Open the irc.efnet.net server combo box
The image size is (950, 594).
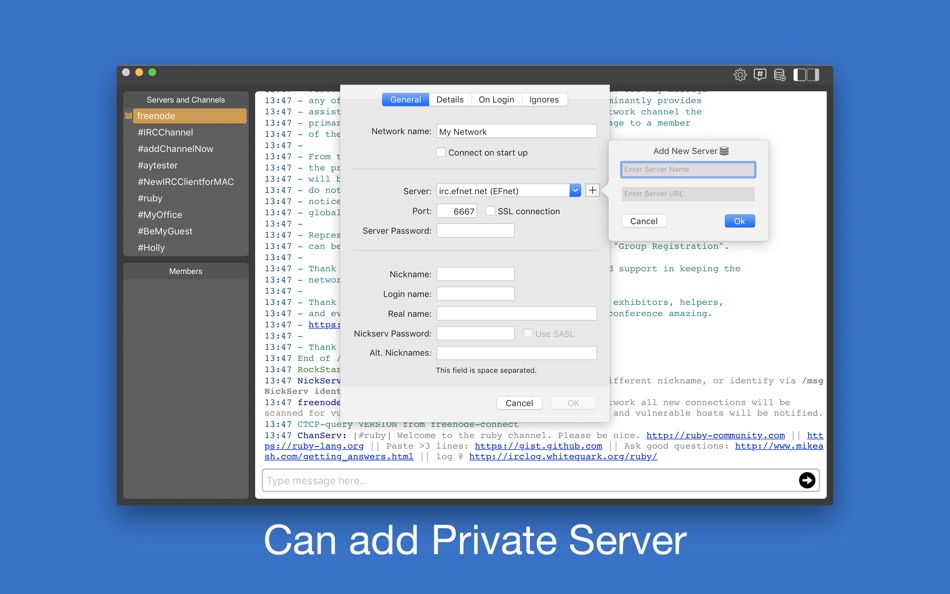503,190
